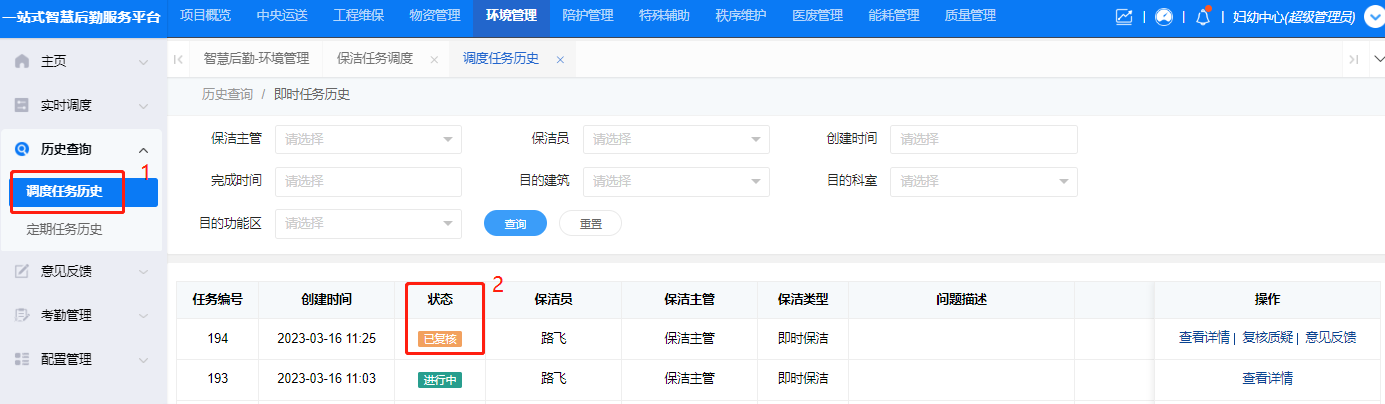Image resolution: width=1385 pixels, height=404 pixels.
Task: Open the 目的建筑 filter dropdown
Action: pos(676,181)
